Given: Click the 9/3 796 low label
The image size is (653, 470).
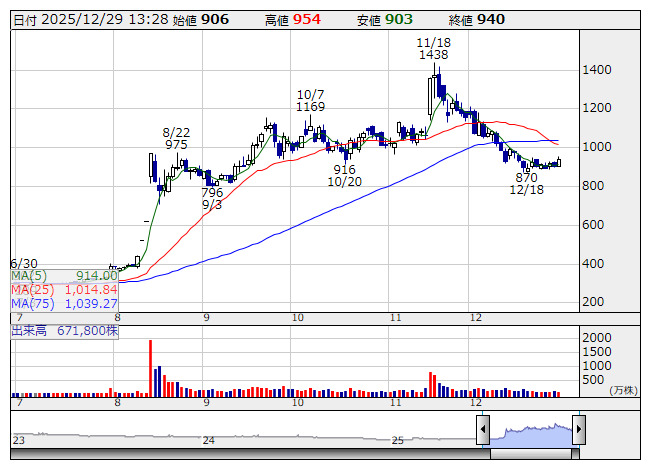Looking at the screenshot, I should pos(212,199).
